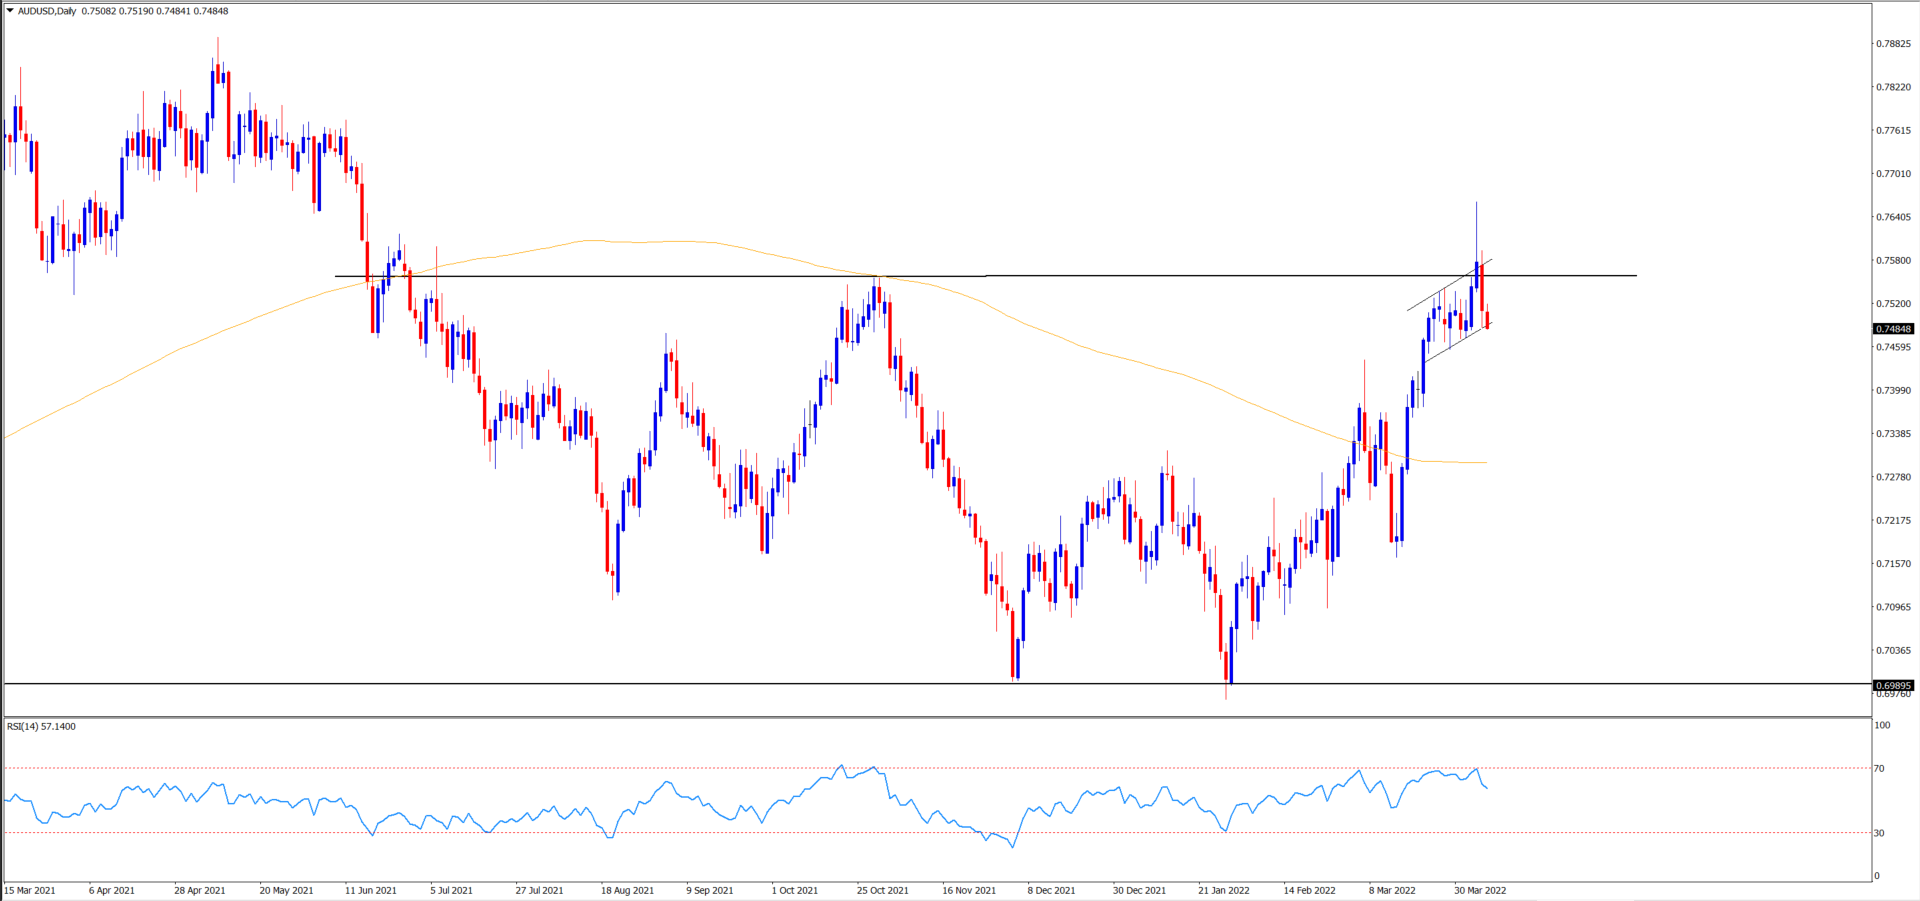Click the RSI 30 oversold level label

click(x=1879, y=832)
